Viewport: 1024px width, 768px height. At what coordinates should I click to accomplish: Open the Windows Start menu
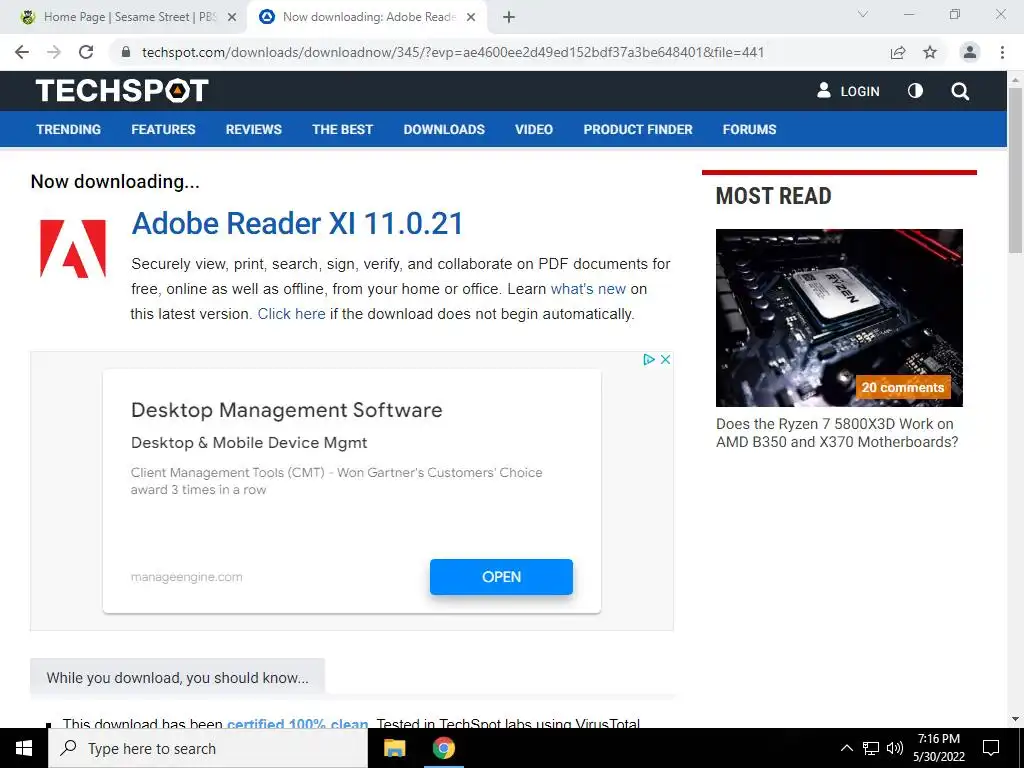[24, 748]
